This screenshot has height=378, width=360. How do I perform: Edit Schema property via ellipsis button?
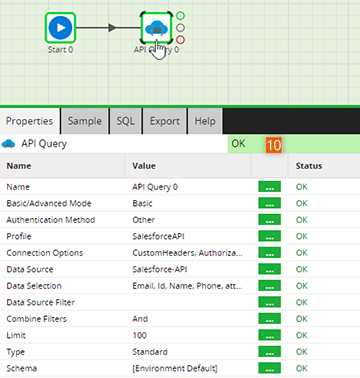tap(269, 368)
